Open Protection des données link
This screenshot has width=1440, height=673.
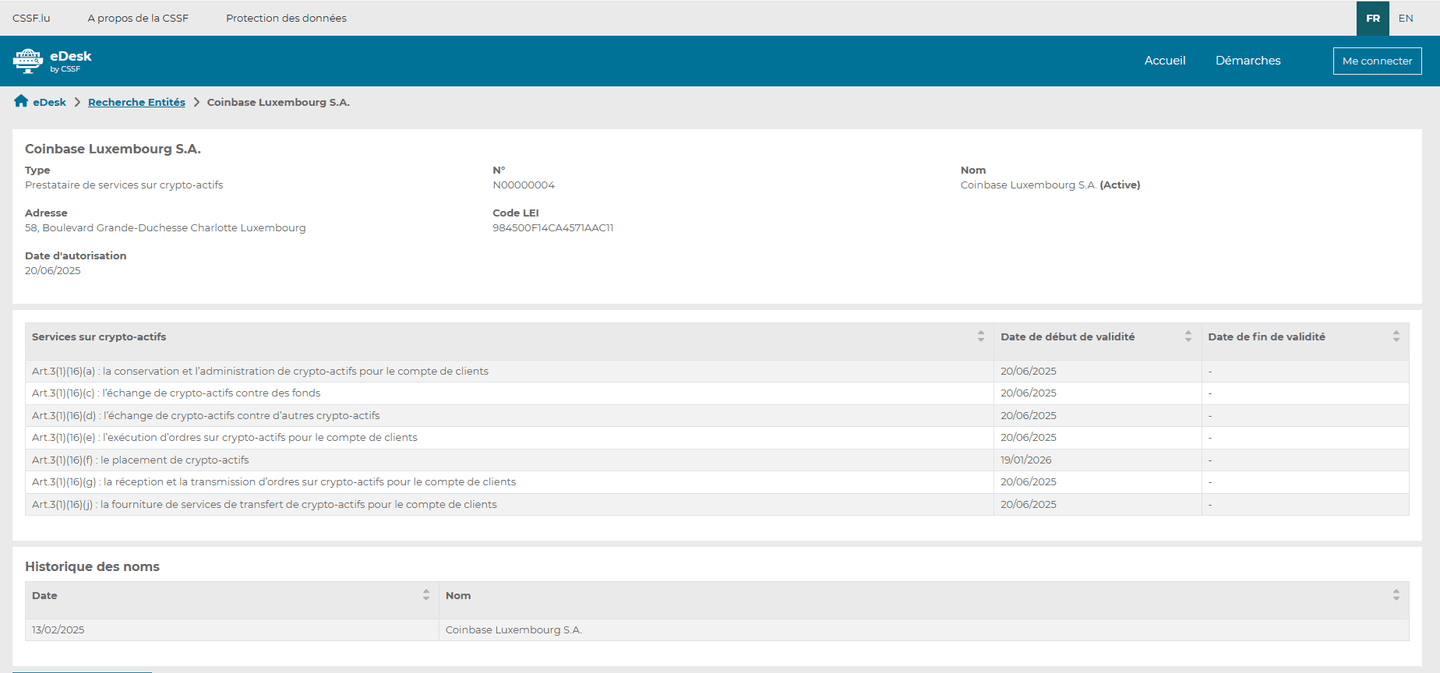(286, 18)
